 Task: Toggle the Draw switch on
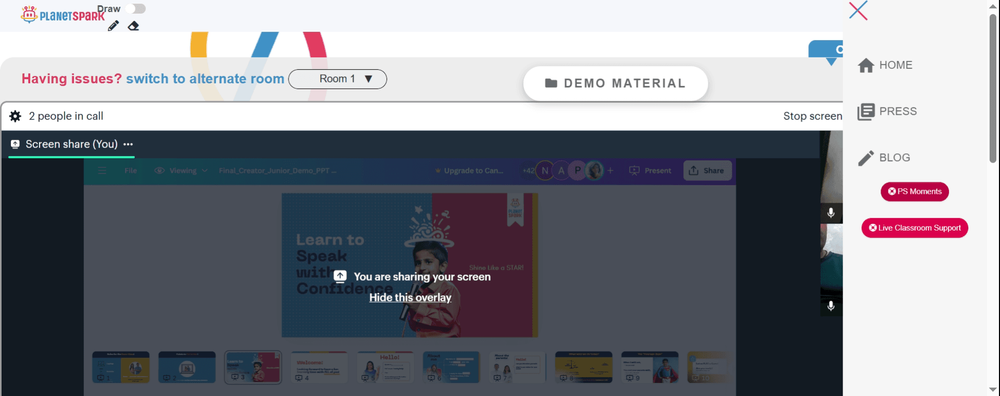coord(135,8)
